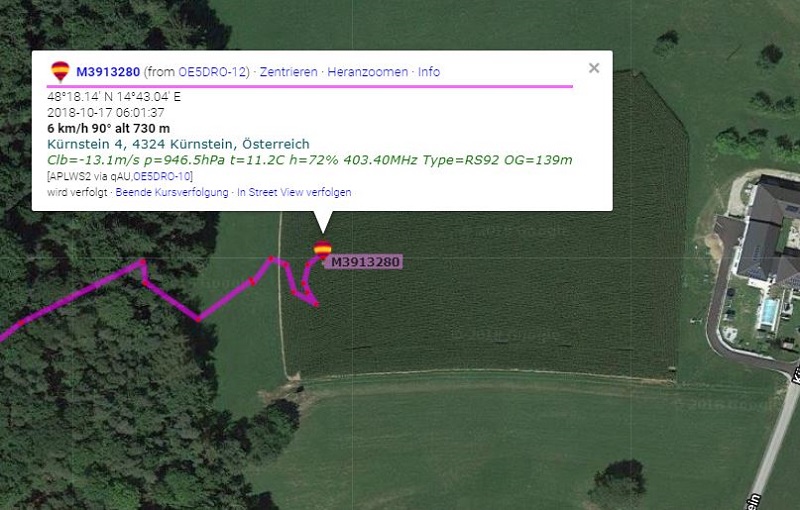Click Heranzoomen to zoom in

[367, 72]
